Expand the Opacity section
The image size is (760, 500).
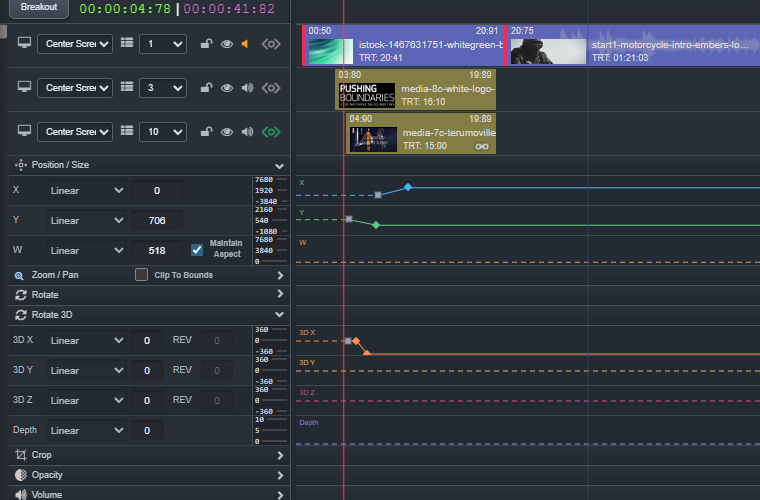(280, 475)
